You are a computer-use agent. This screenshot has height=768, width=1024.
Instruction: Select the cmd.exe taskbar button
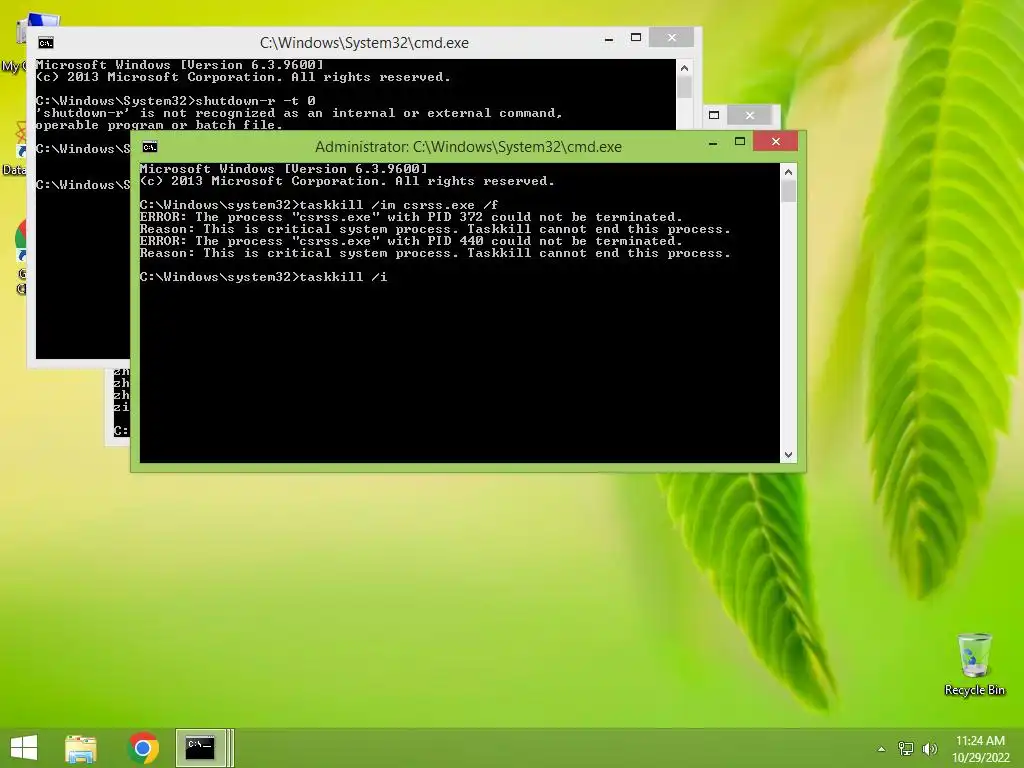(x=200, y=748)
